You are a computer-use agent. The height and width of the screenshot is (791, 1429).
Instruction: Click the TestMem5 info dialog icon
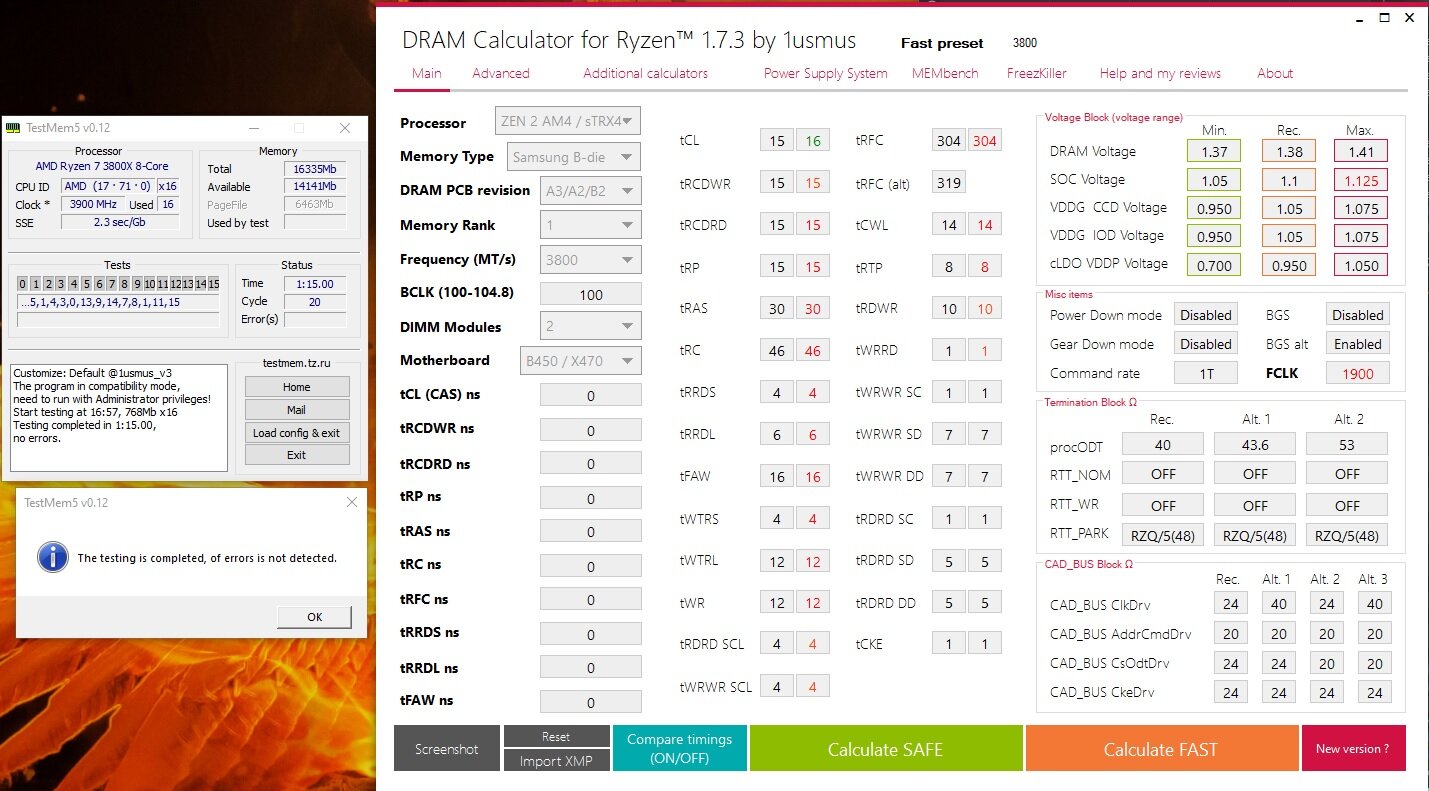(x=52, y=557)
